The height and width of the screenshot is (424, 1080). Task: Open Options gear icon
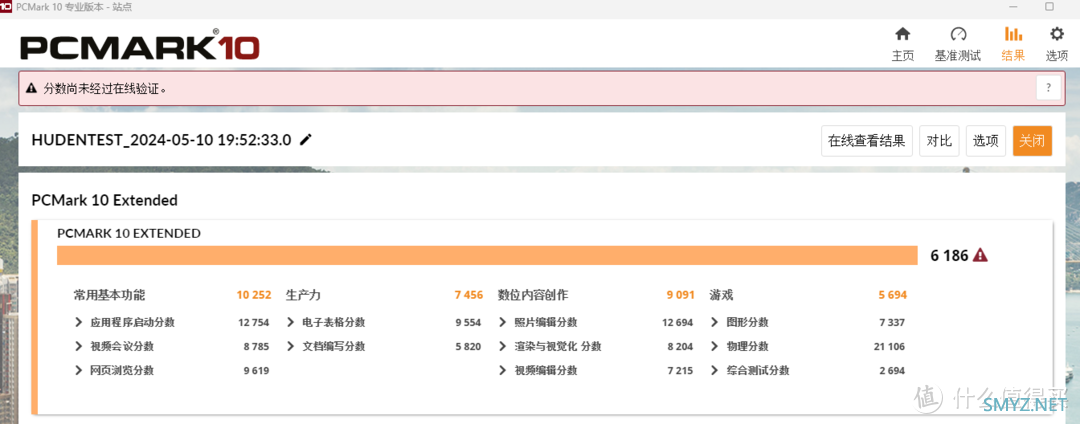tap(1056, 35)
